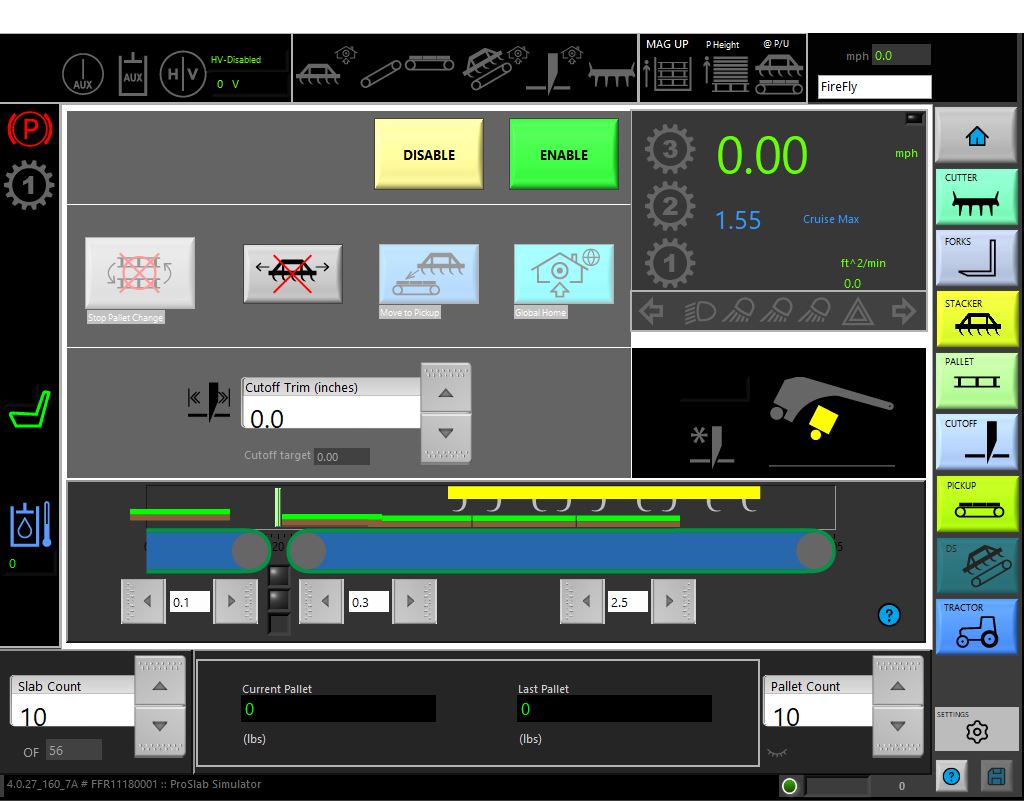1024x801 pixels.
Task: Open the FireFly selection box
Action: [x=872, y=87]
